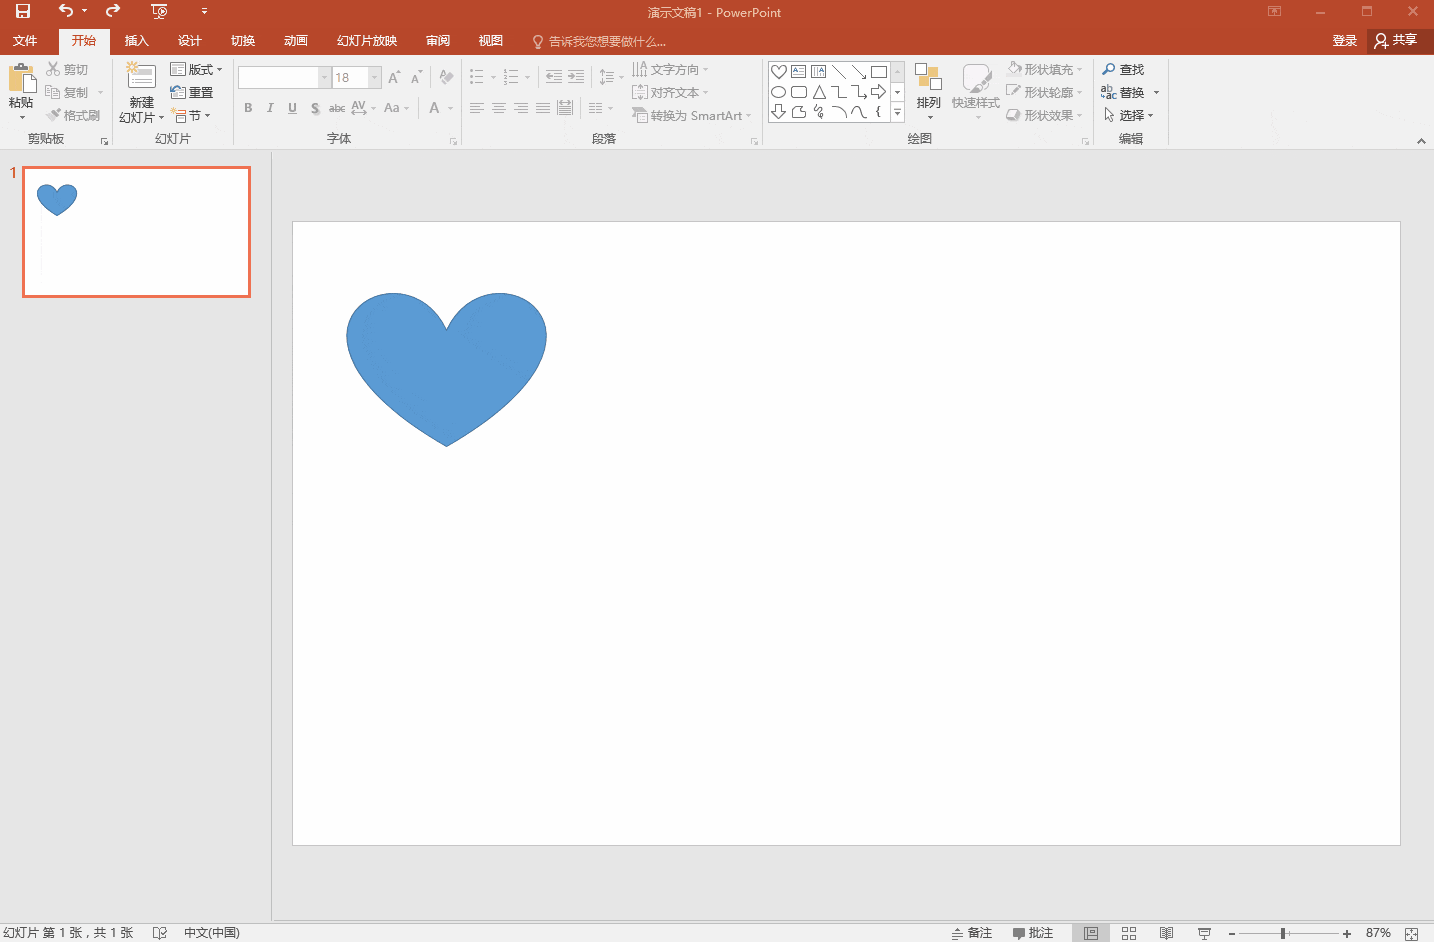The width and height of the screenshot is (1434, 942).
Task: Save the presentation with the floppy disk icon
Action: [x=23, y=11]
